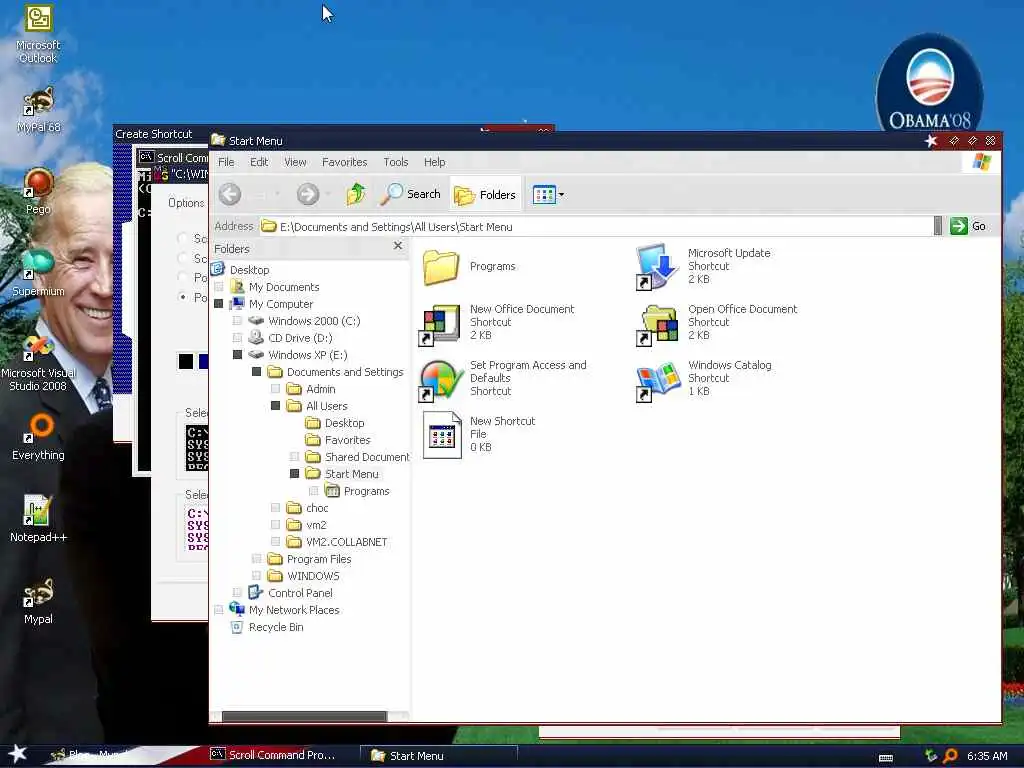Launch the Supermium desktop icon
Screen dimensions: 1024x768
pyautogui.click(x=38, y=273)
